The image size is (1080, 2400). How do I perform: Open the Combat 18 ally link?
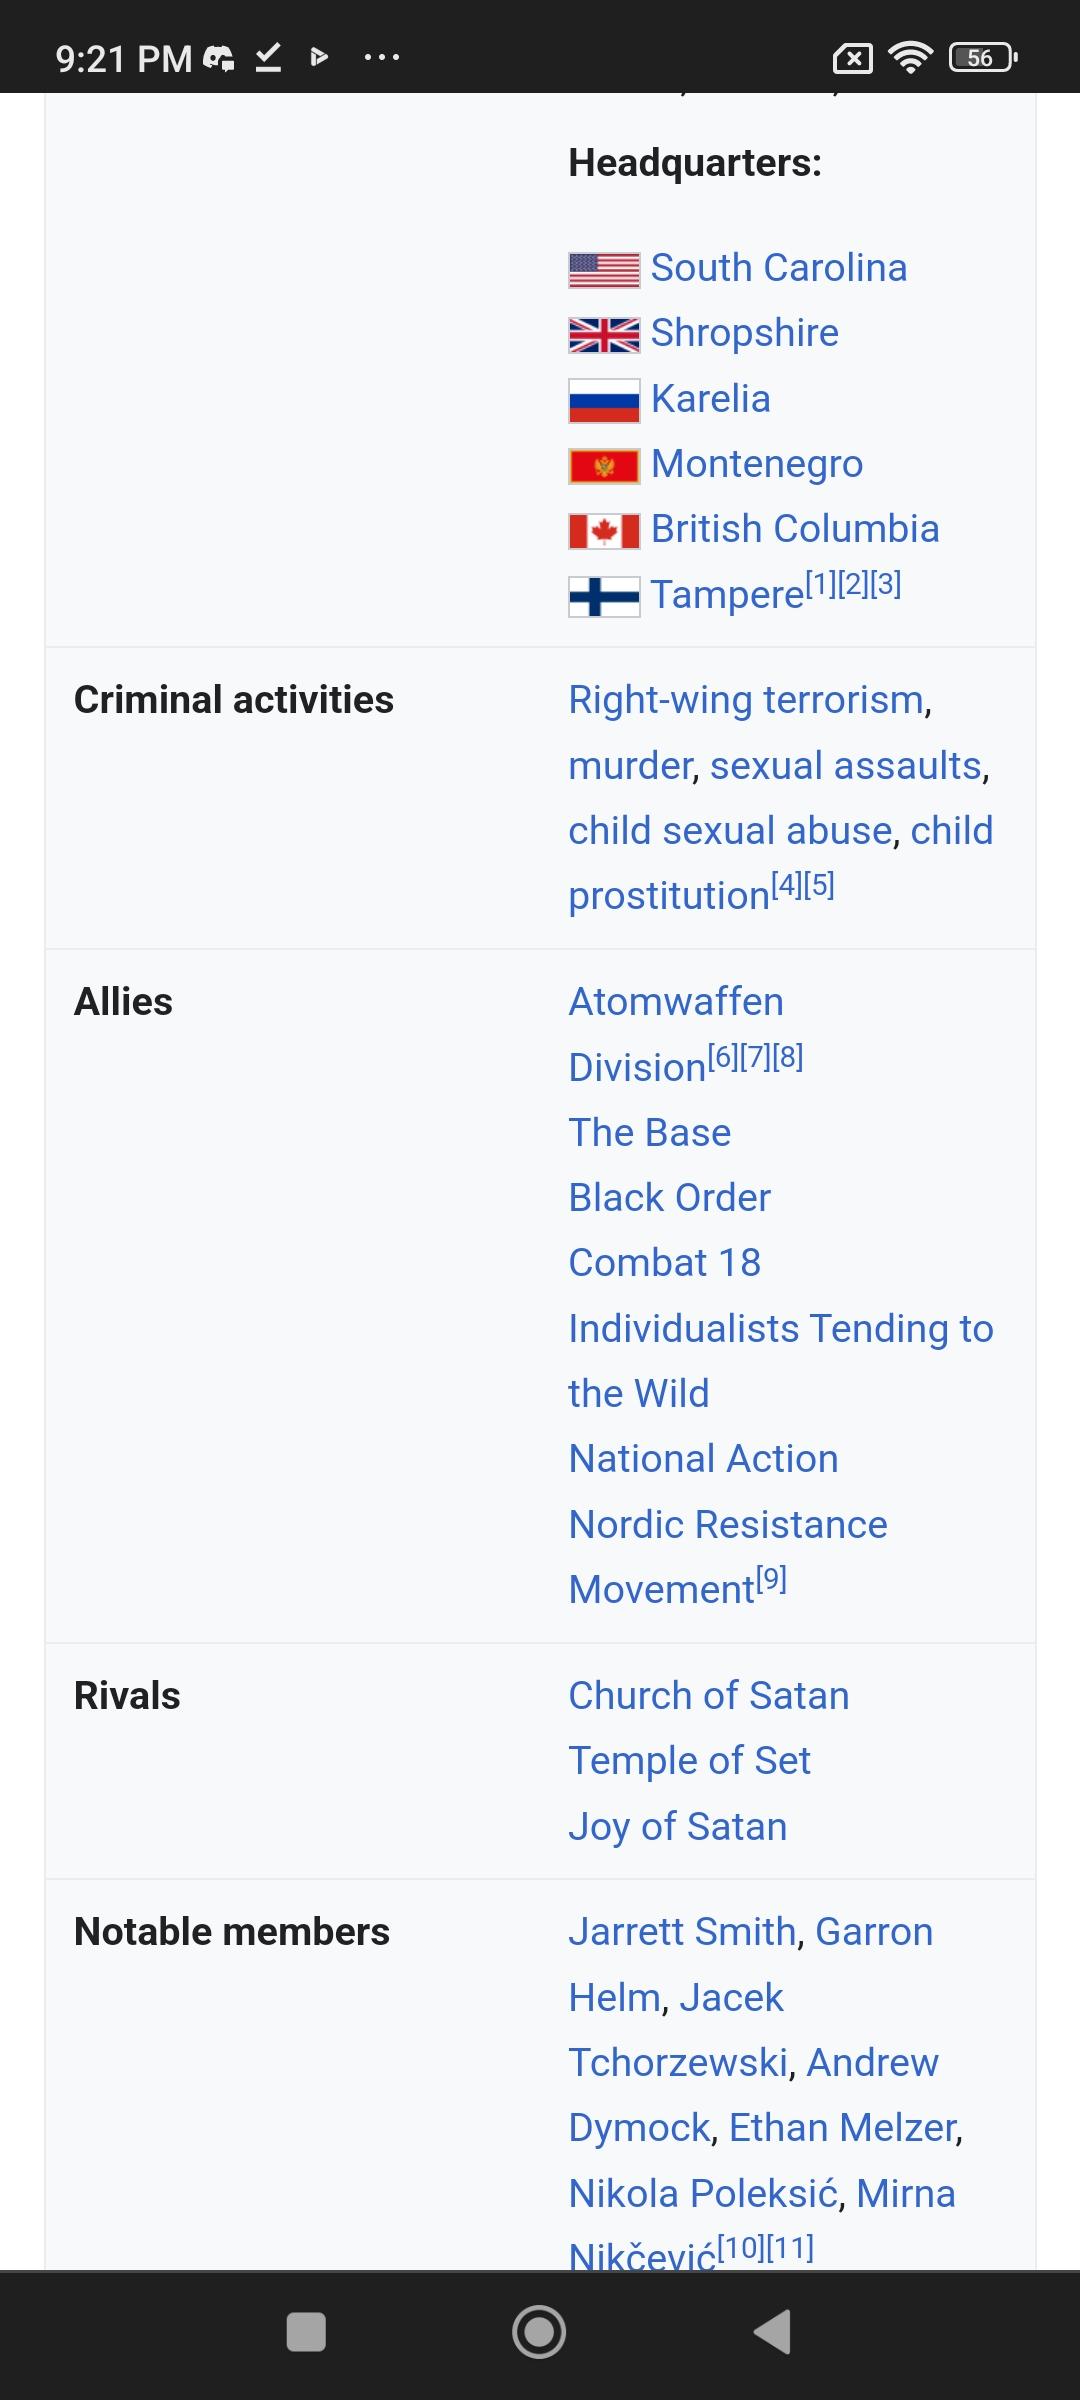(664, 1263)
